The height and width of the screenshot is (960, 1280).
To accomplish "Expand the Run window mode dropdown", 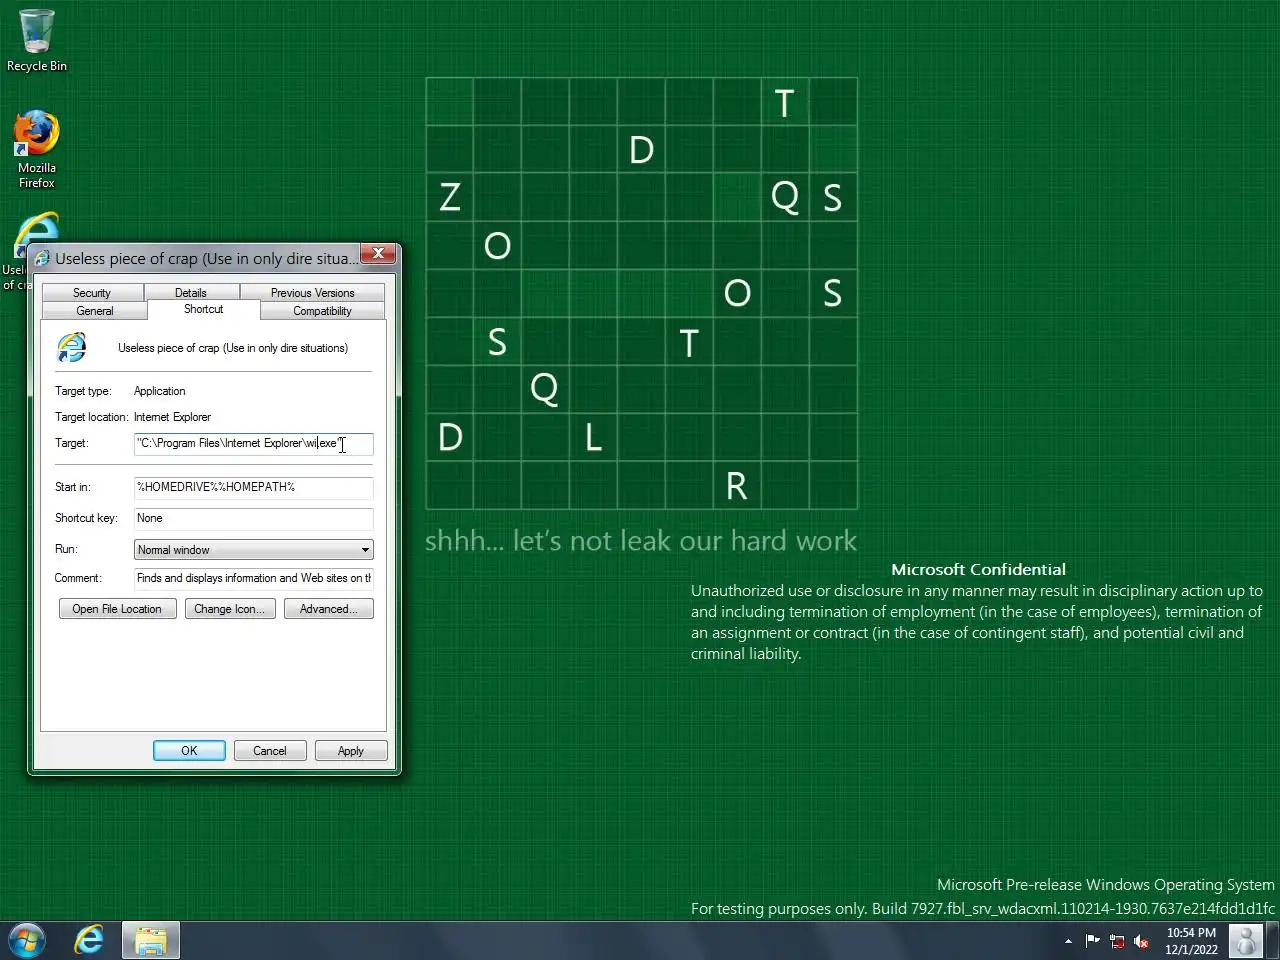I will [x=254, y=550].
